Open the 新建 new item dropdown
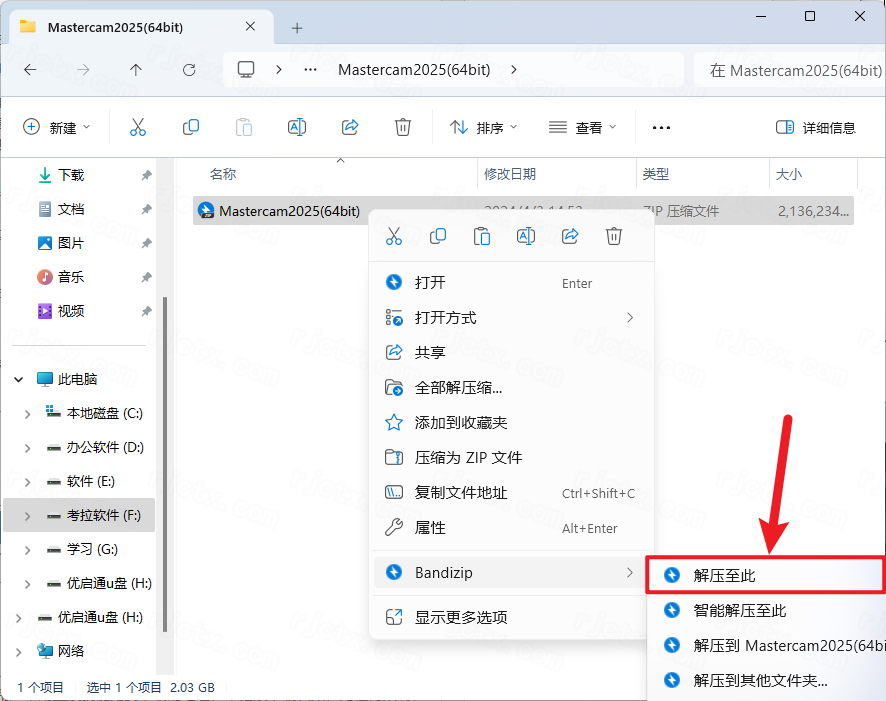 [56, 127]
